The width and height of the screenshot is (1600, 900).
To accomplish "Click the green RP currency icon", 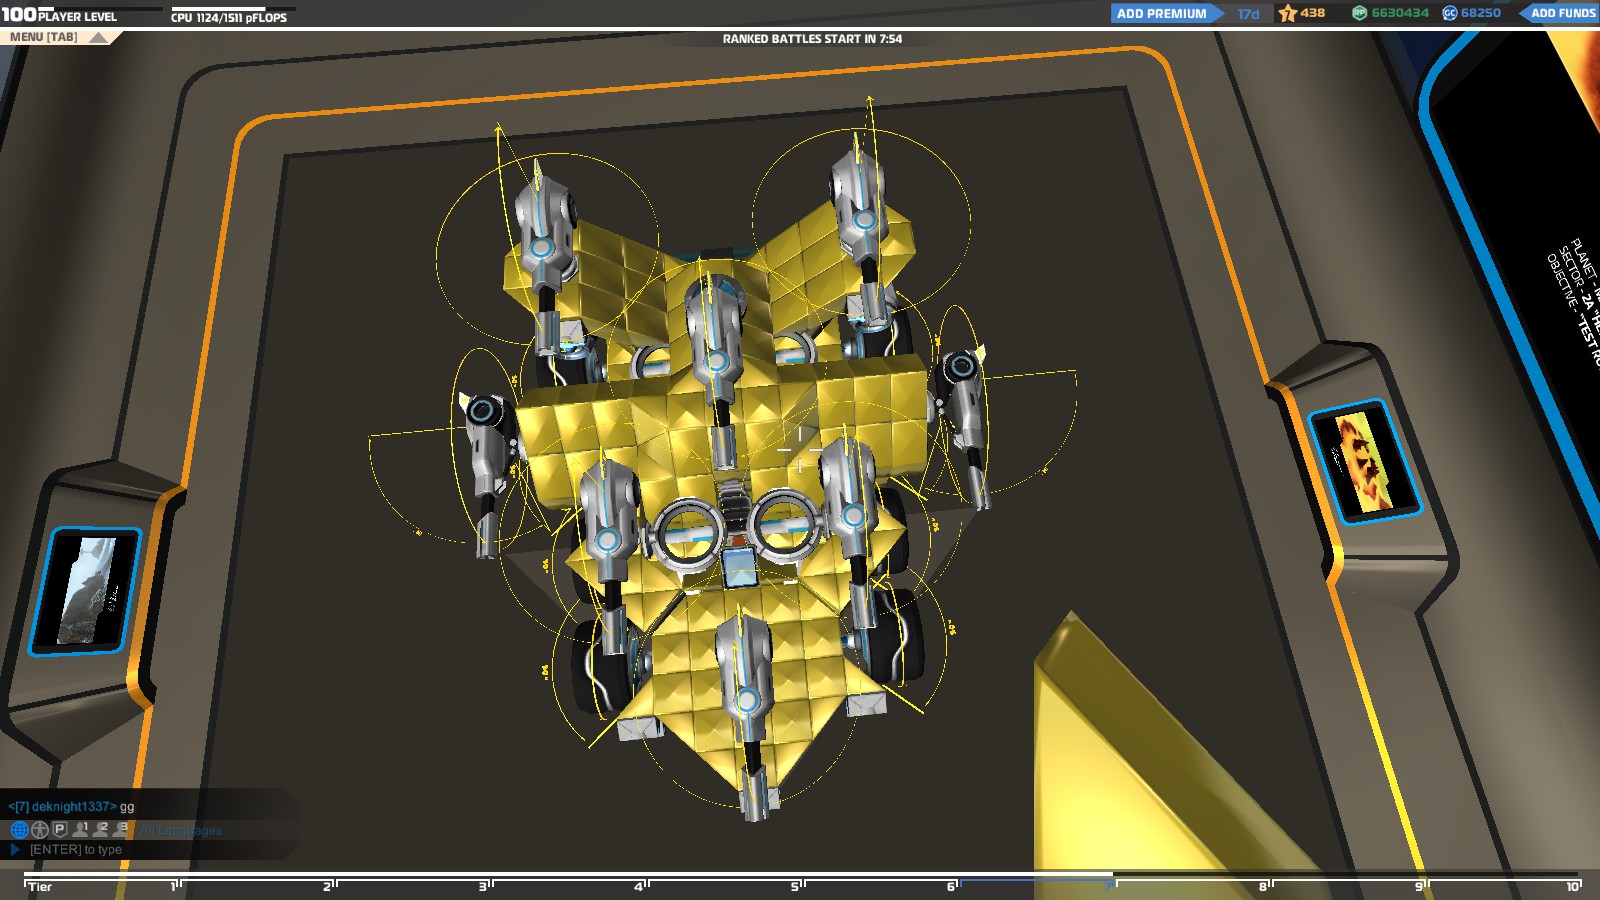I will click(1357, 14).
